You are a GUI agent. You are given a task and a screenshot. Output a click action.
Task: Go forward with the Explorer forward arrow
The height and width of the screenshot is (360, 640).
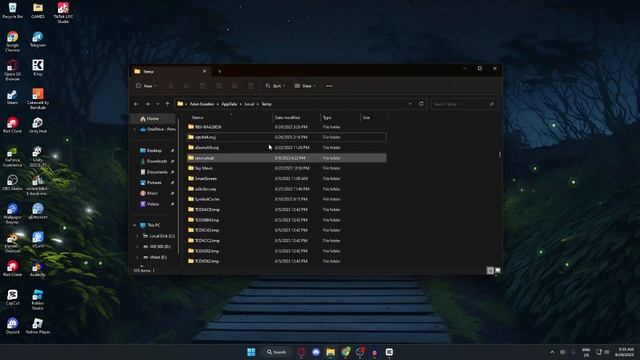[147, 104]
